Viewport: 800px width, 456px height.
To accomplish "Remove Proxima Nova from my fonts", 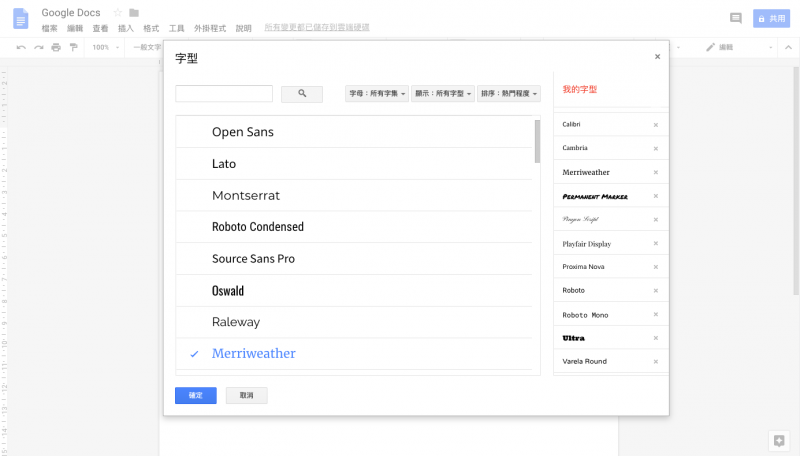I will tap(656, 267).
